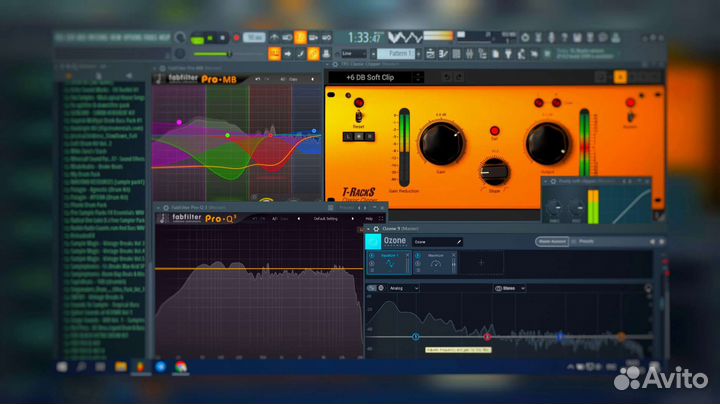The image size is (720, 404).
Task: Click the Ozone Master Assistant button
Action: coord(552,241)
